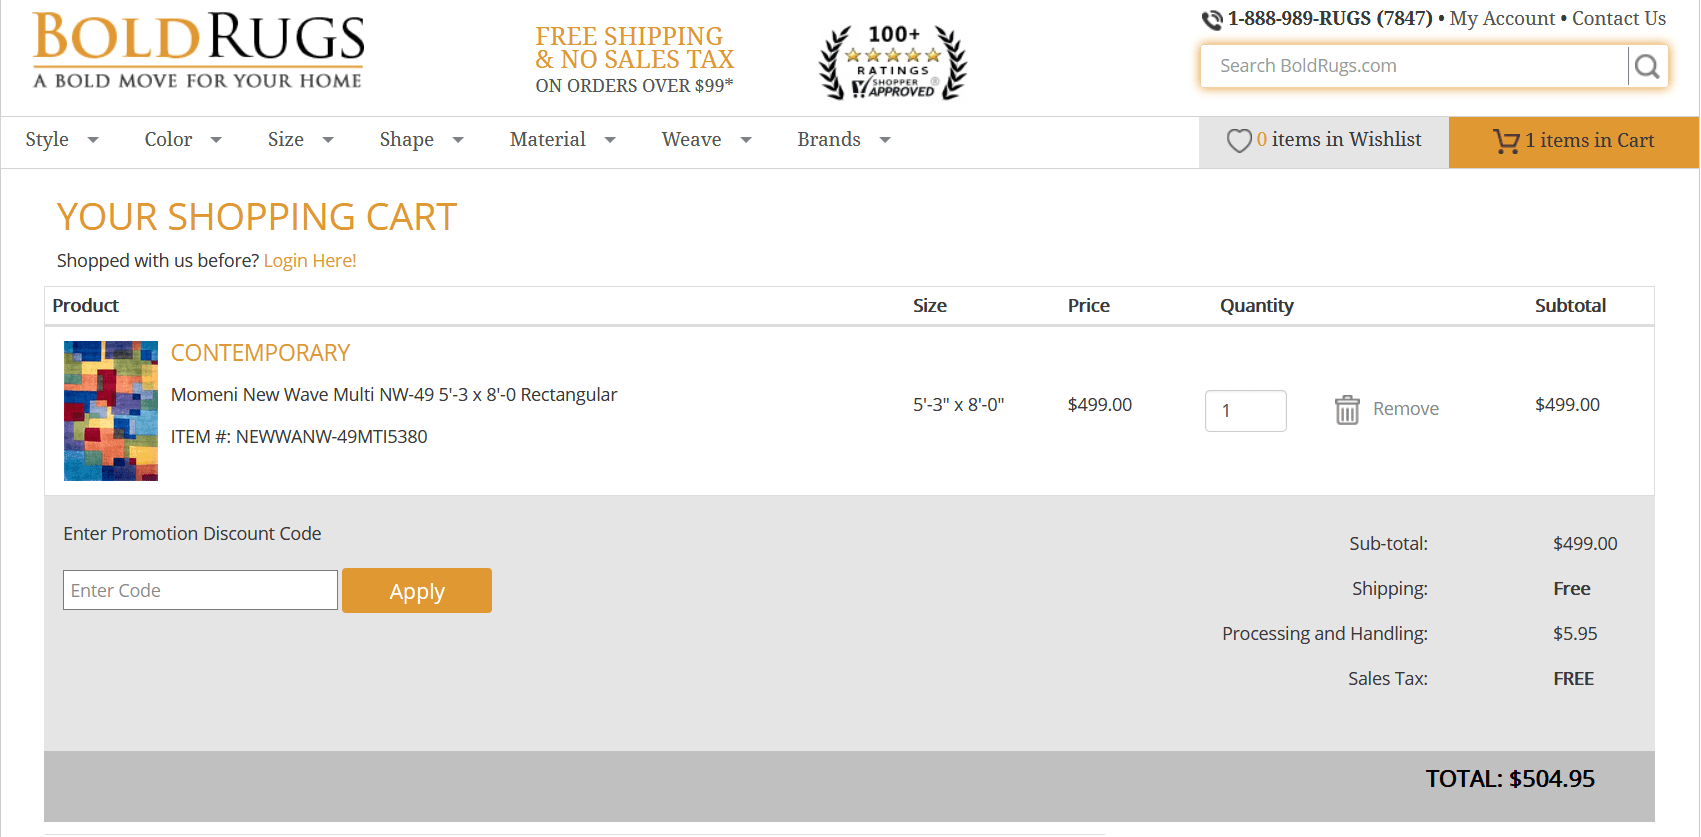
Task: Open the Weave category menu
Action: pos(706,140)
